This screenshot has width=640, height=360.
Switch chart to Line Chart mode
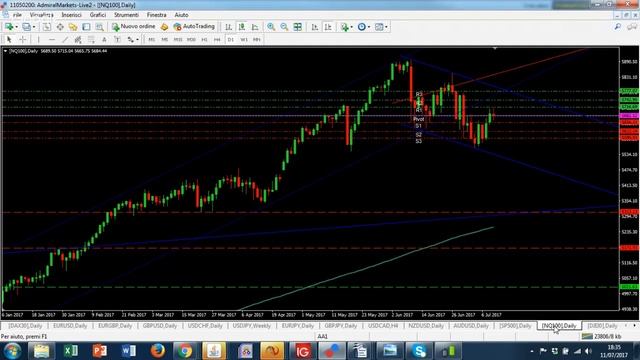(255, 27)
